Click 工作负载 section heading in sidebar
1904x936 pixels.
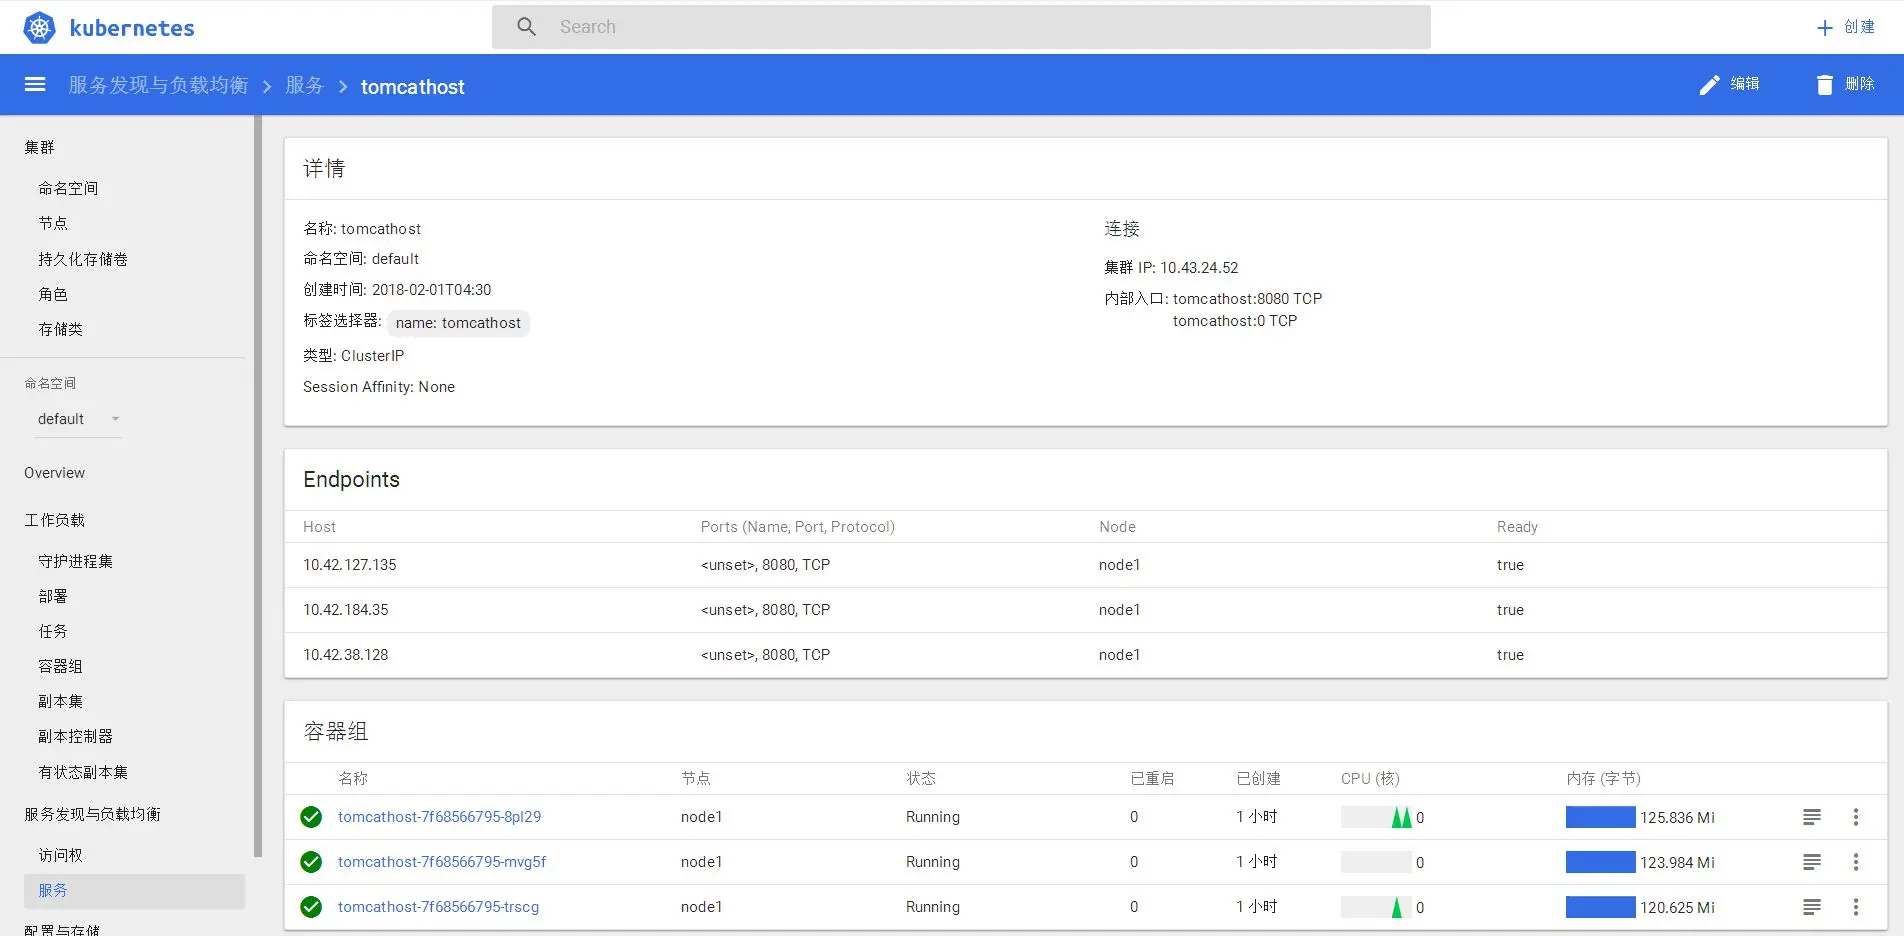tap(54, 520)
